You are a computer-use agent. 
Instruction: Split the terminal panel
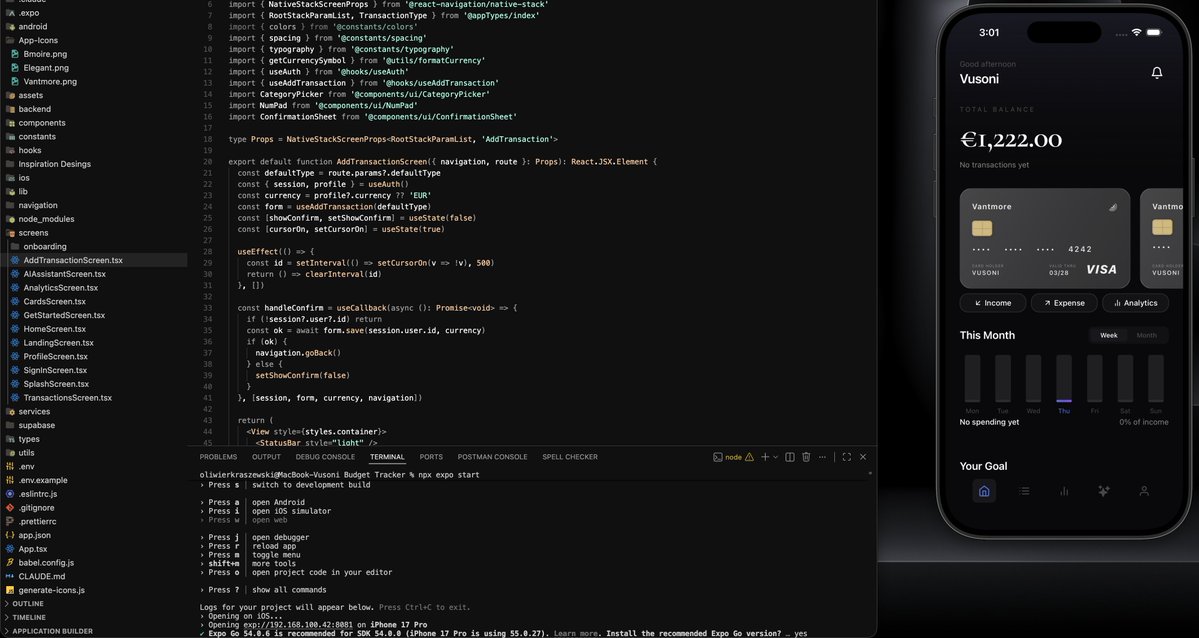[790, 457]
